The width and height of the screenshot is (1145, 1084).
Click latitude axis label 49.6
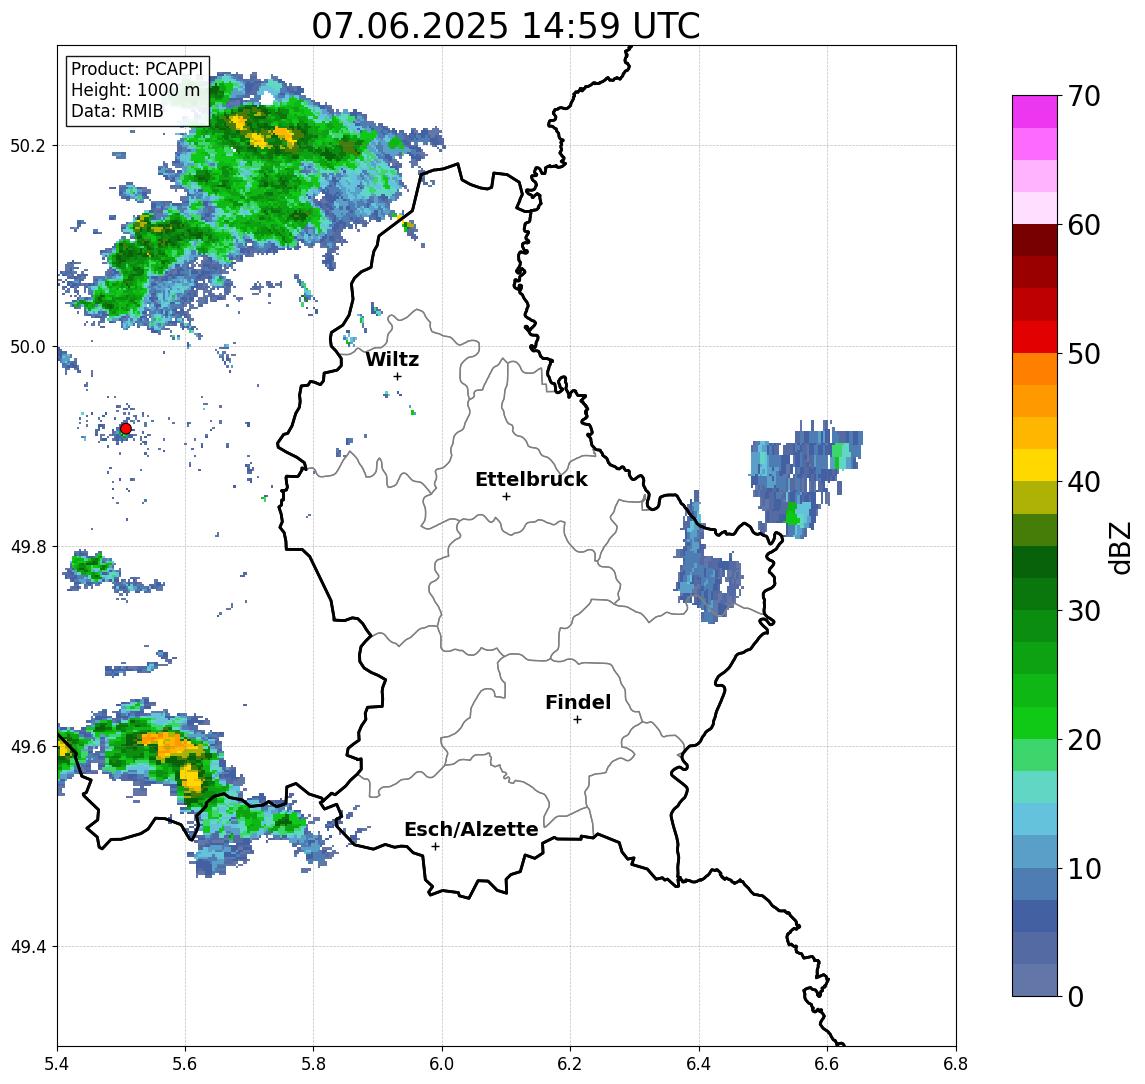point(28,747)
